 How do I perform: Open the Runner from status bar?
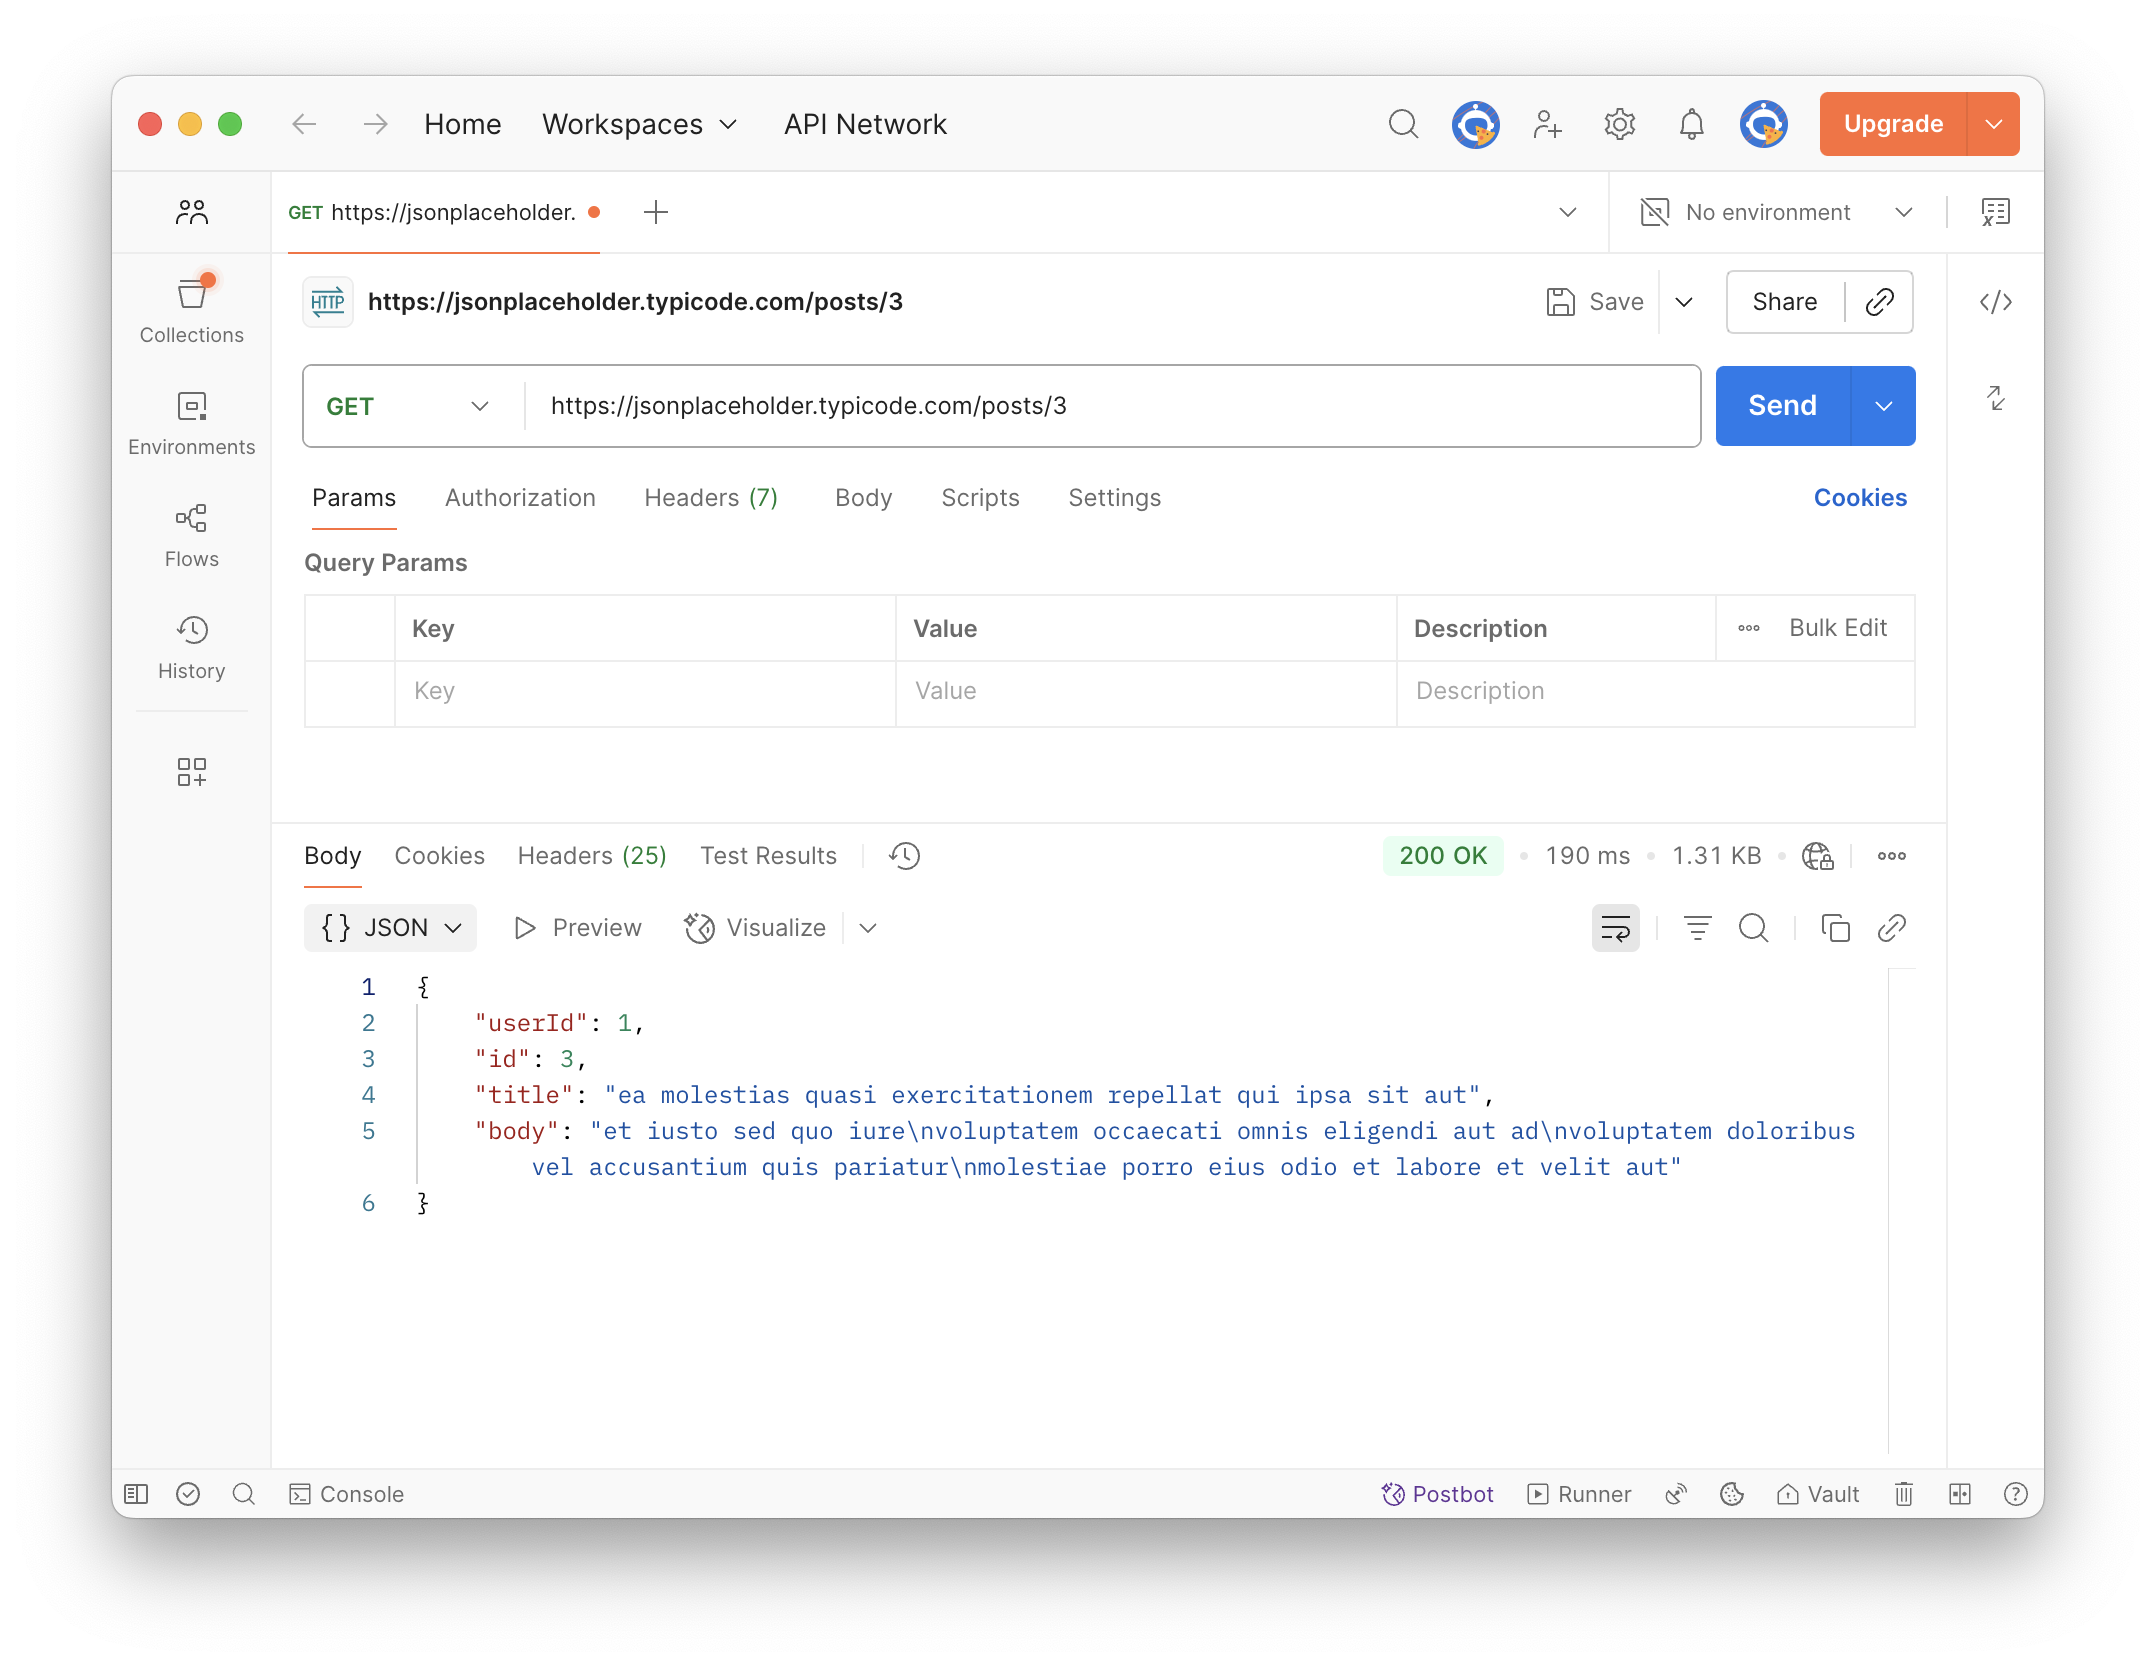[x=1579, y=1494]
